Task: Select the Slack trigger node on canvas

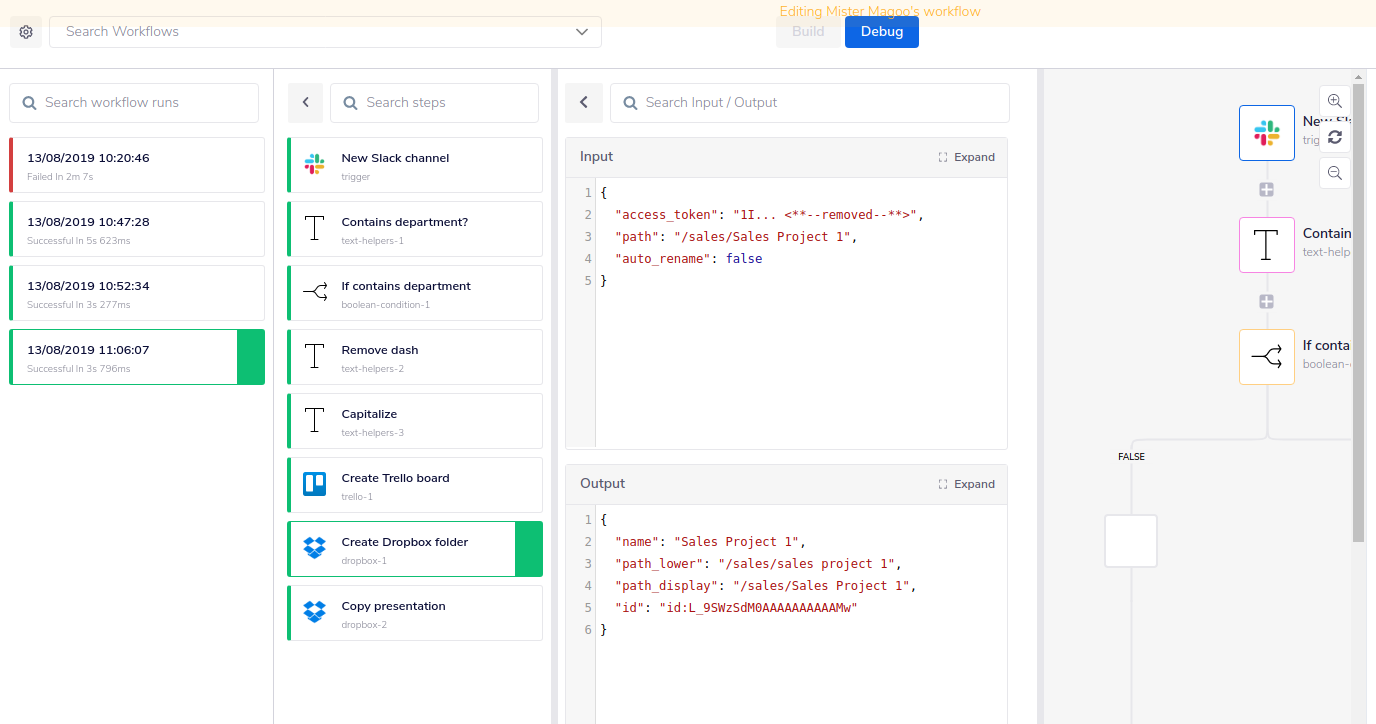Action: [x=1267, y=133]
